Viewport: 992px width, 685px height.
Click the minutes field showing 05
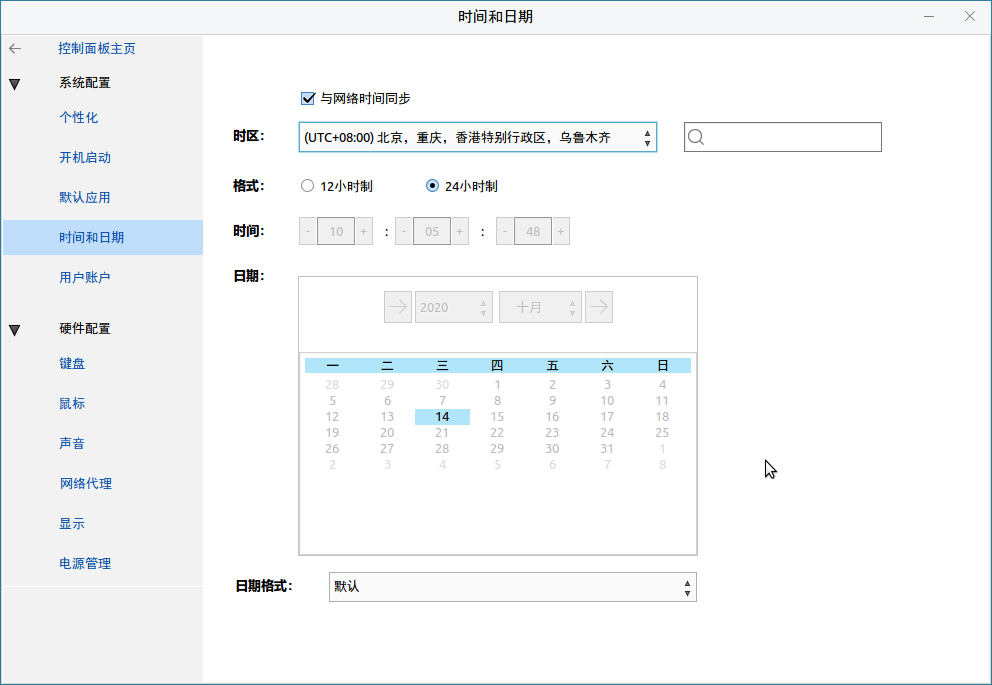pyautogui.click(x=432, y=231)
